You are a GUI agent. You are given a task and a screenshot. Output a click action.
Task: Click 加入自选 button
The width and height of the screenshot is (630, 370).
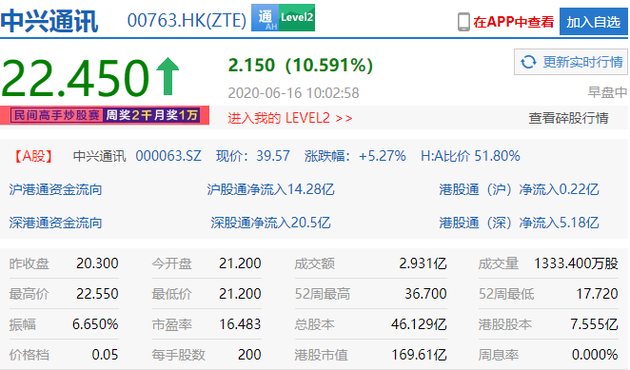click(x=593, y=22)
